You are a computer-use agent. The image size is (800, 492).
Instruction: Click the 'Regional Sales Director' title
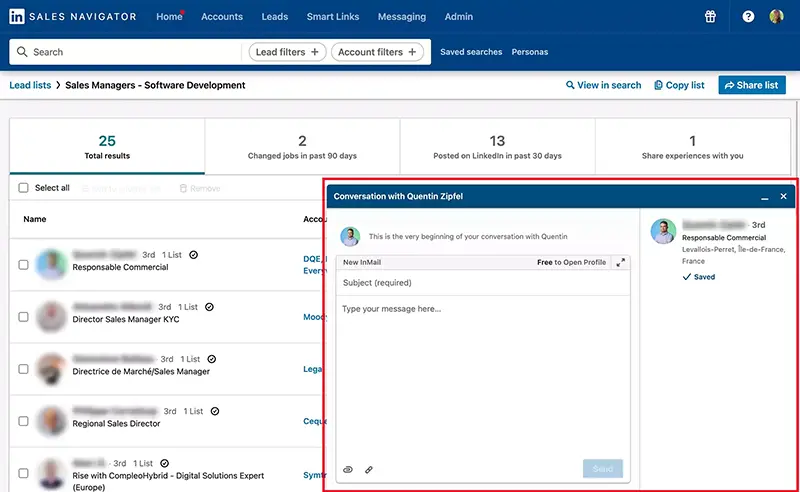(116, 423)
